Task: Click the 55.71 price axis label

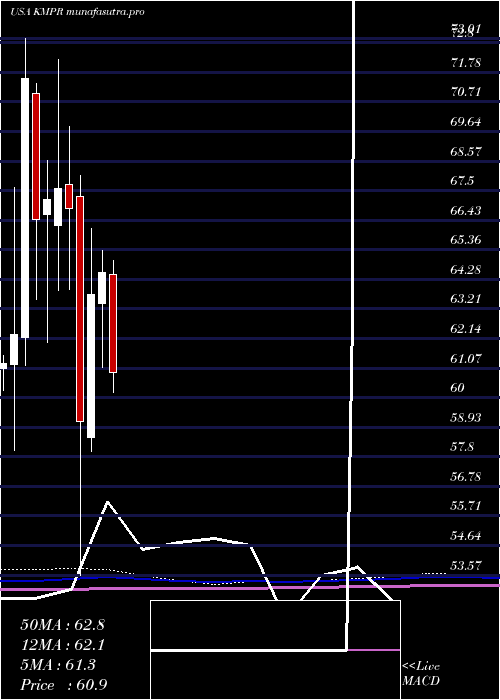Action: tap(466, 506)
